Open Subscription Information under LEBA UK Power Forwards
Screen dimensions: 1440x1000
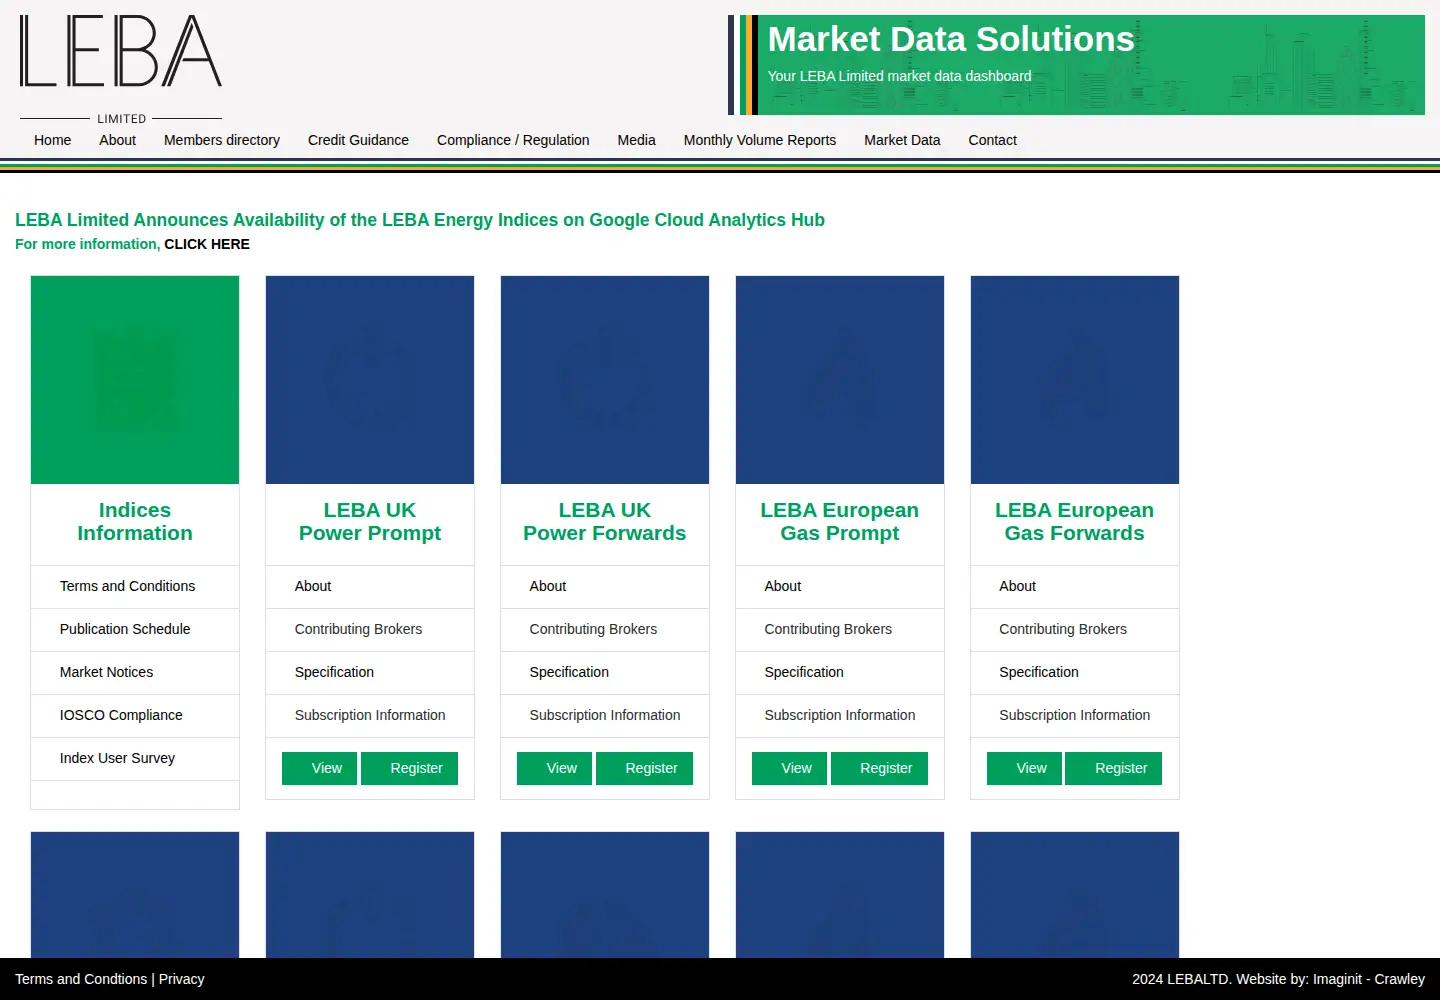point(605,715)
